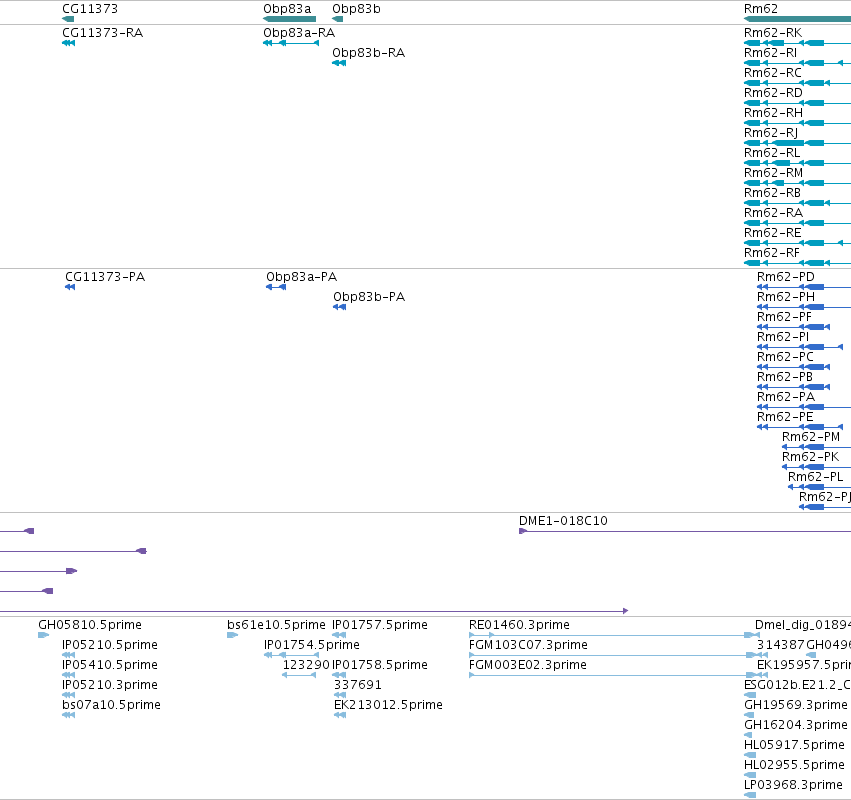Select transcript Rm62-RC
Image resolution: width=851 pixels, height=800 pixels.
[x=772, y=73]
